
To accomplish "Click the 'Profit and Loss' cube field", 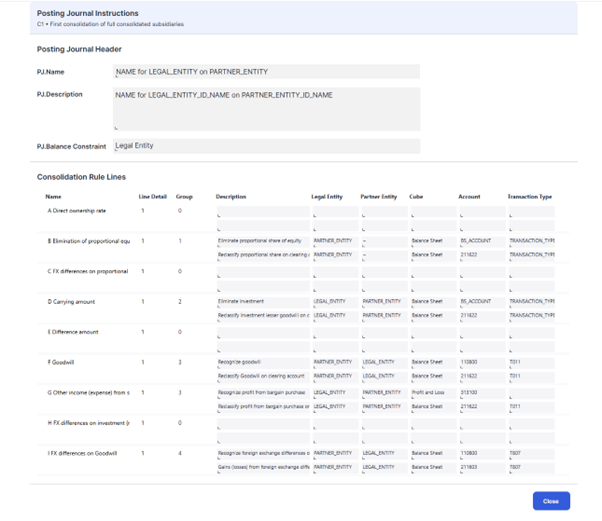I will coord(430,393).
